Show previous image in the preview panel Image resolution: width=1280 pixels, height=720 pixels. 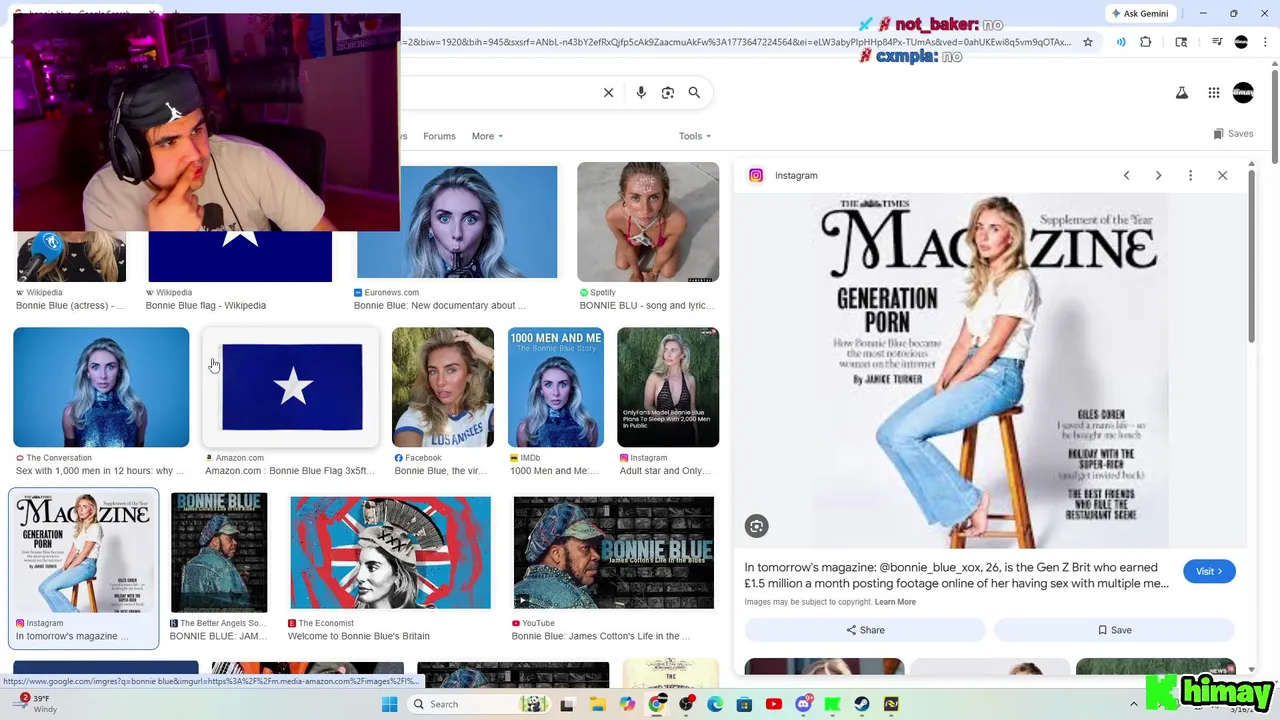point(1126,176)
